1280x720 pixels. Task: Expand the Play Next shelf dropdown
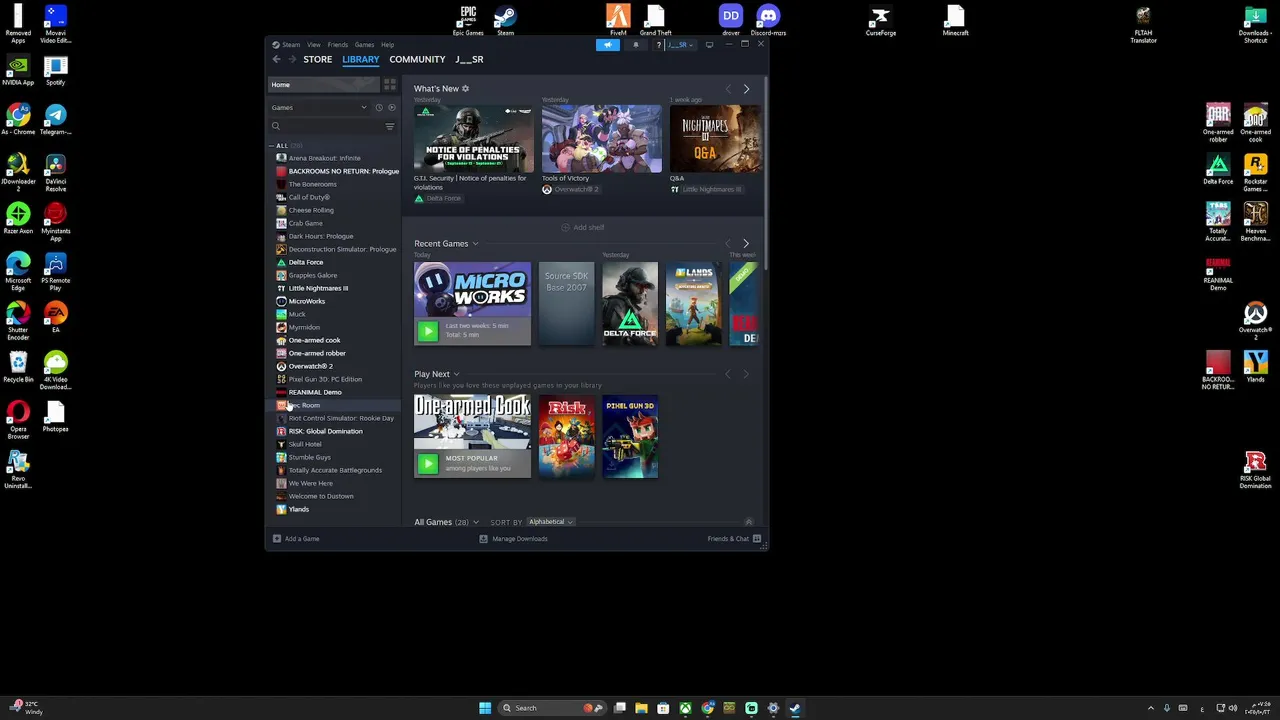456,375
